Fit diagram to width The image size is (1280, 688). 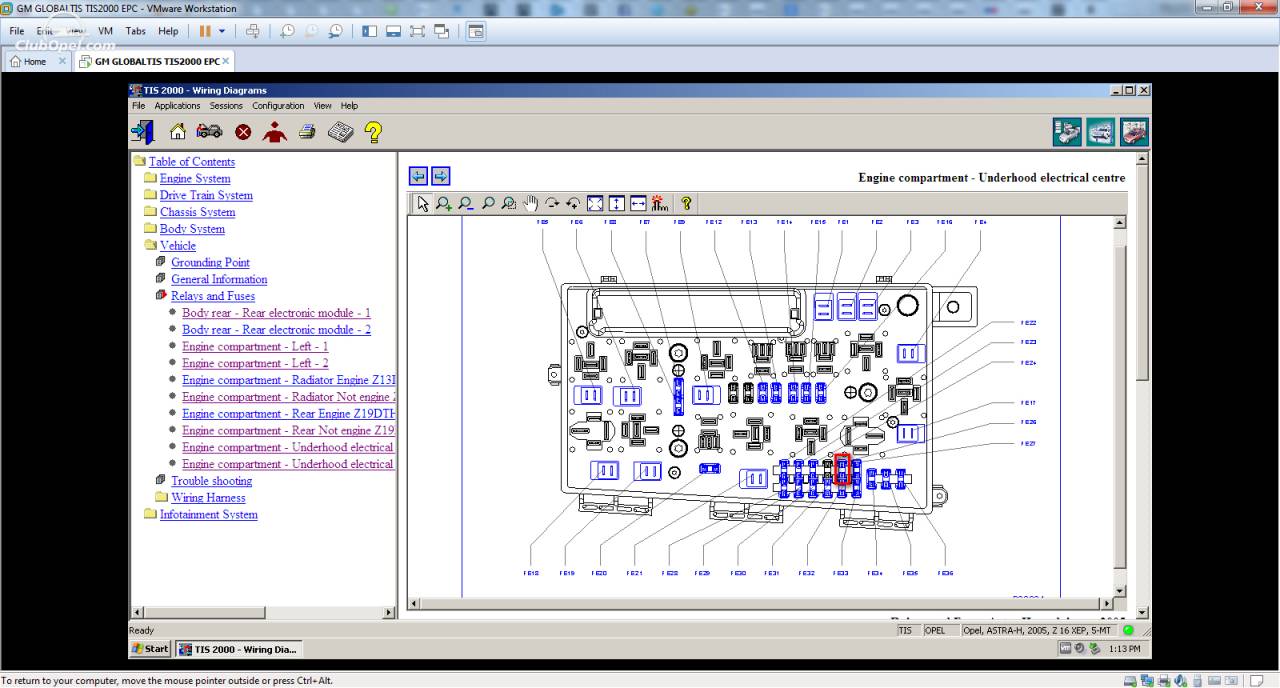point(638,203)
